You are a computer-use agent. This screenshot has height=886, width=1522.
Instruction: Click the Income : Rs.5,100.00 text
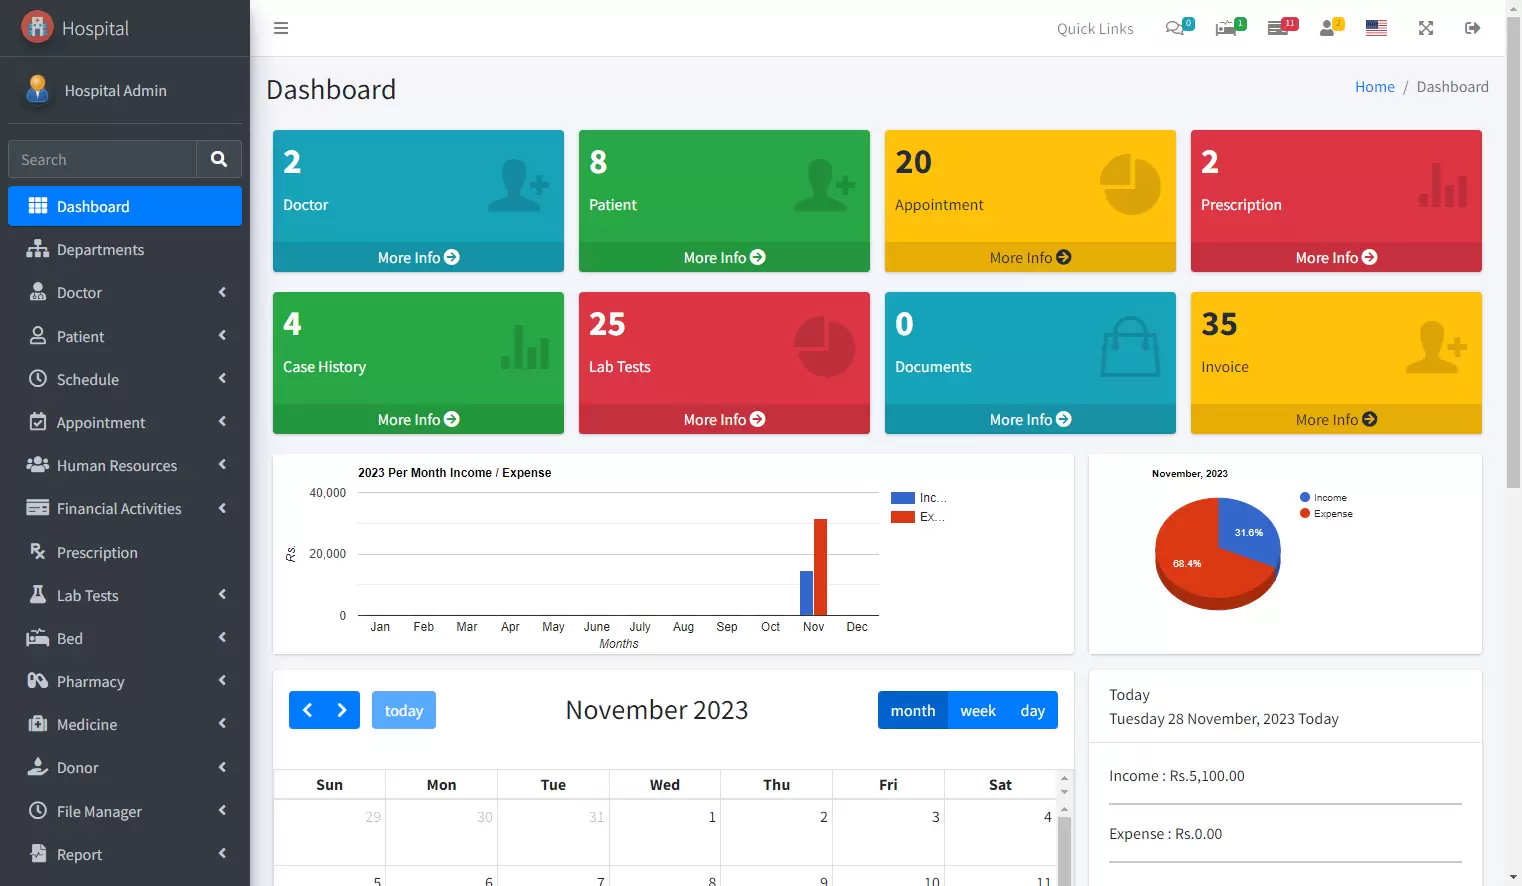click(1177, 776)
